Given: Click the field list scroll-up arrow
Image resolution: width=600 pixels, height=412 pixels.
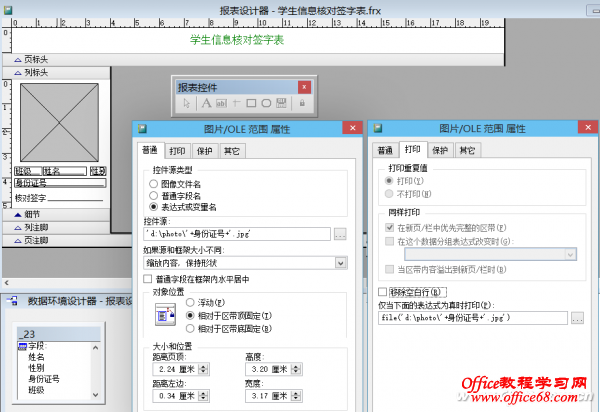Looking at the screenshot, I should coord(96,348).
